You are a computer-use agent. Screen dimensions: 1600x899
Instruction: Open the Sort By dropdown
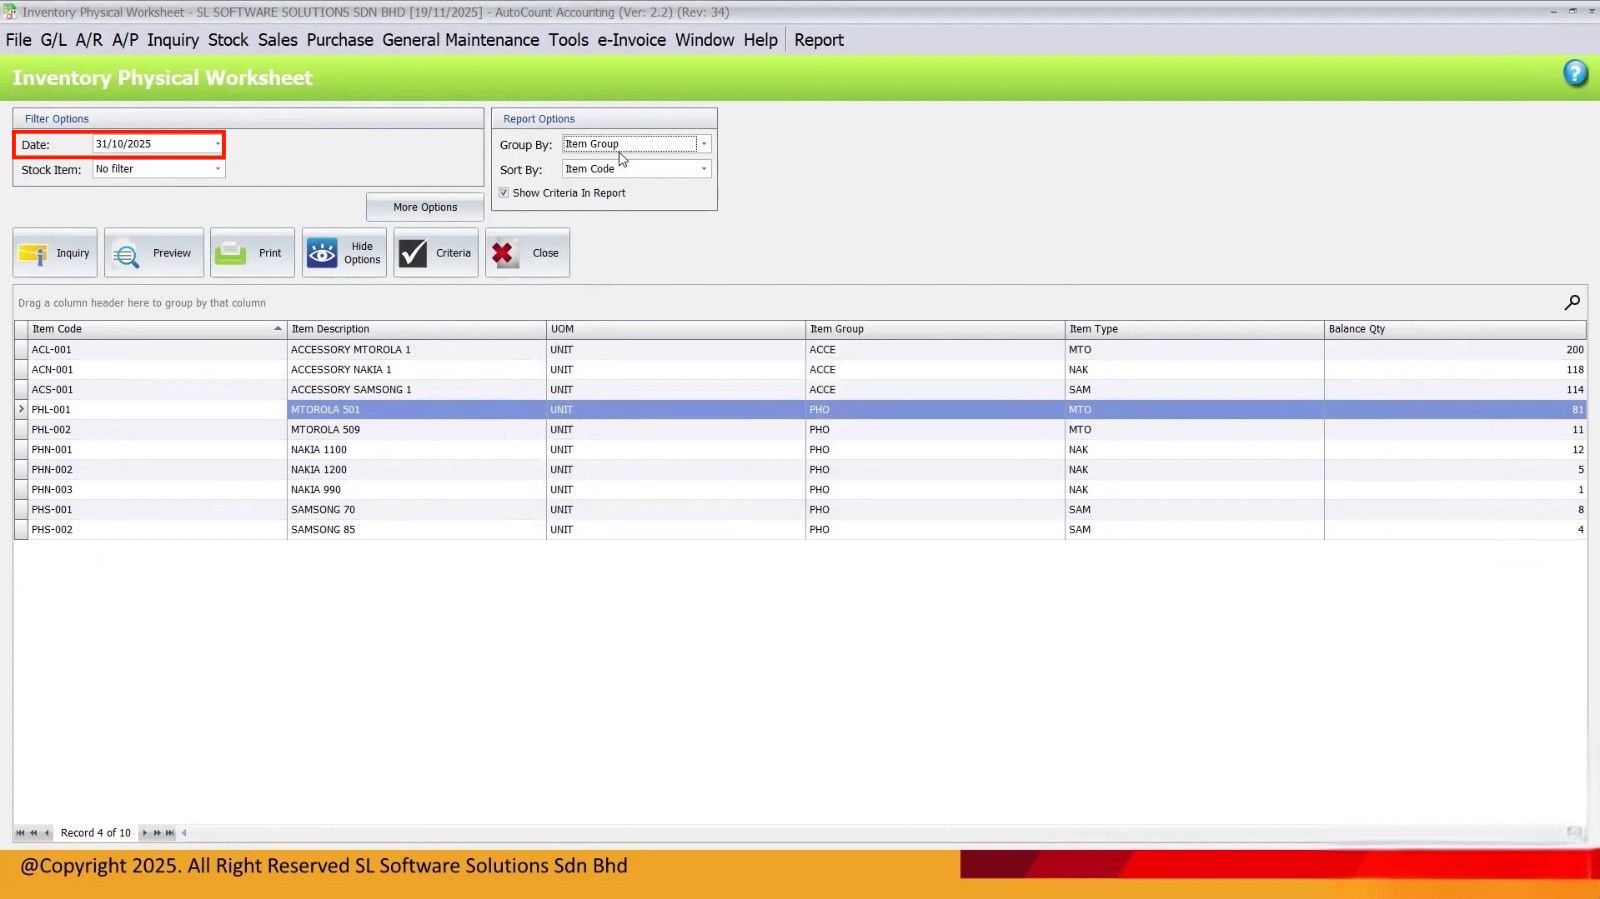click(x=703, y=169)
